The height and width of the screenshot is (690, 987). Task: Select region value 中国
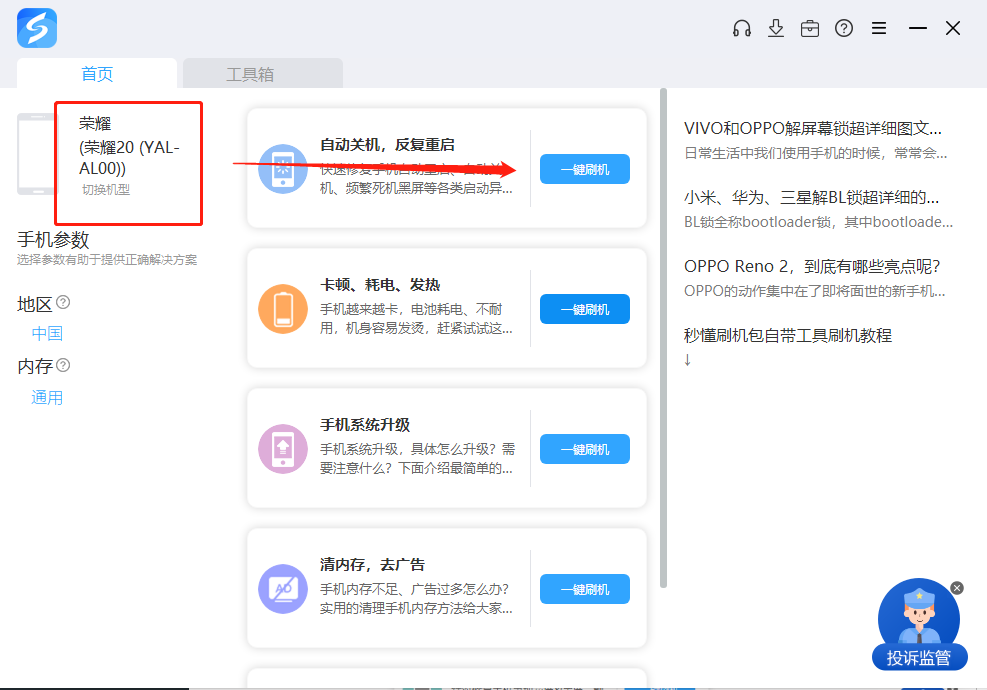(47, 333)
